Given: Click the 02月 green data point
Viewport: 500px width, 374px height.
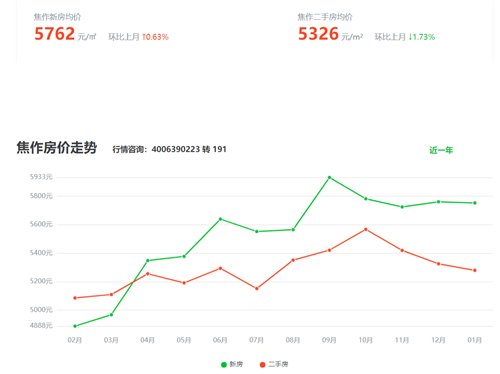Looking at the screenshot, I should (x=75, y=326).
